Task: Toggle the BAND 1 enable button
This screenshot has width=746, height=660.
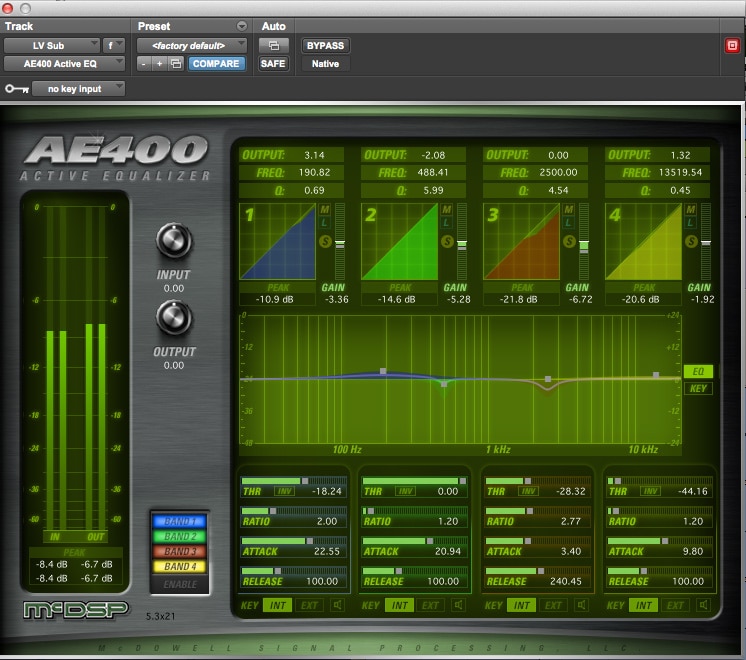Action: pos(180,521)
